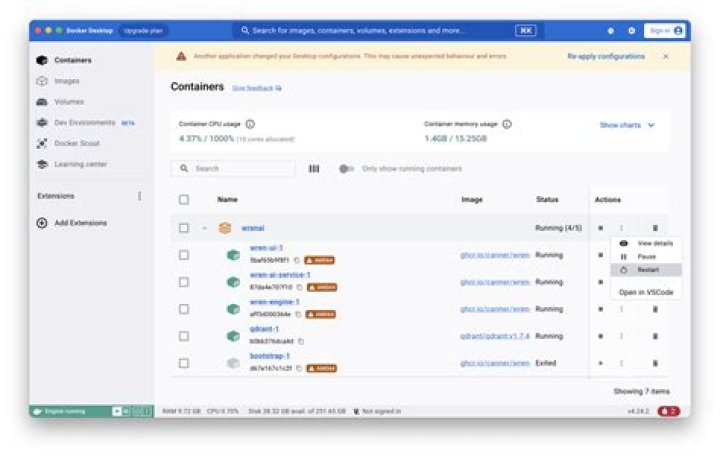Delete the qdrant-1 container with trash icon
This screenshot has width=720, height=456.
point(655,336)
